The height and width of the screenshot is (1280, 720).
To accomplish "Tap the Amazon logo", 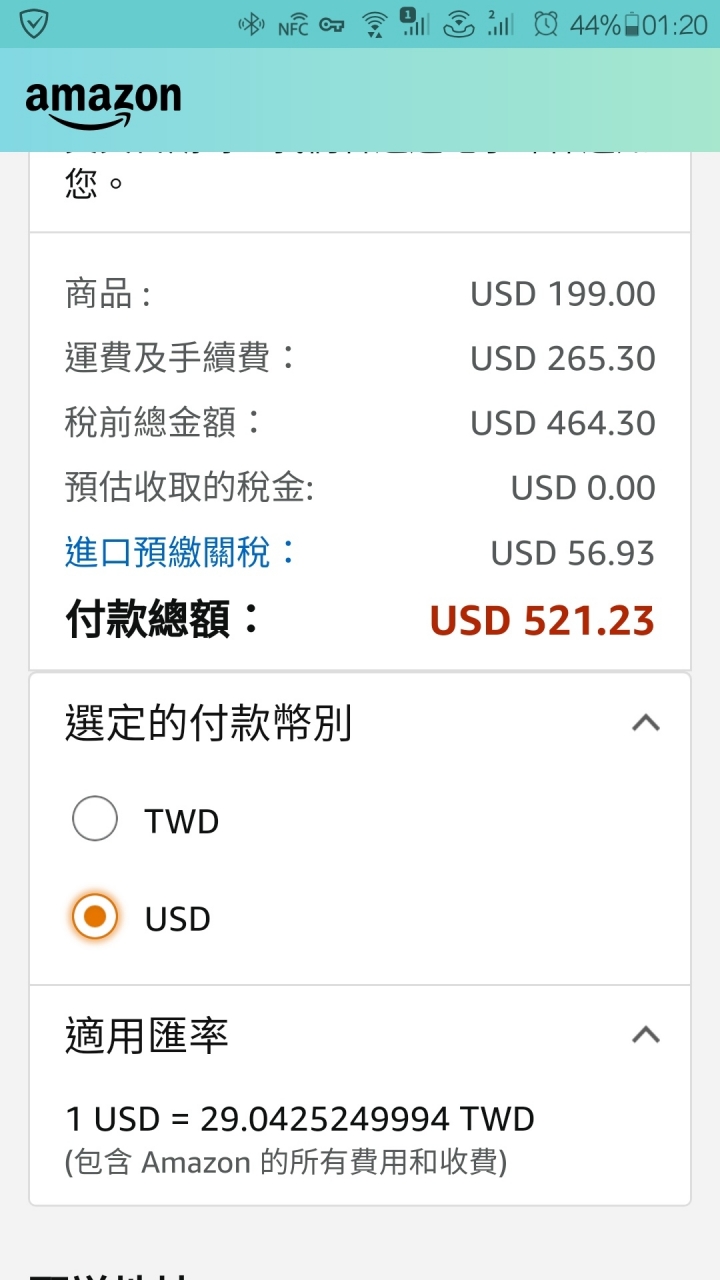I will tap(103, 104).
